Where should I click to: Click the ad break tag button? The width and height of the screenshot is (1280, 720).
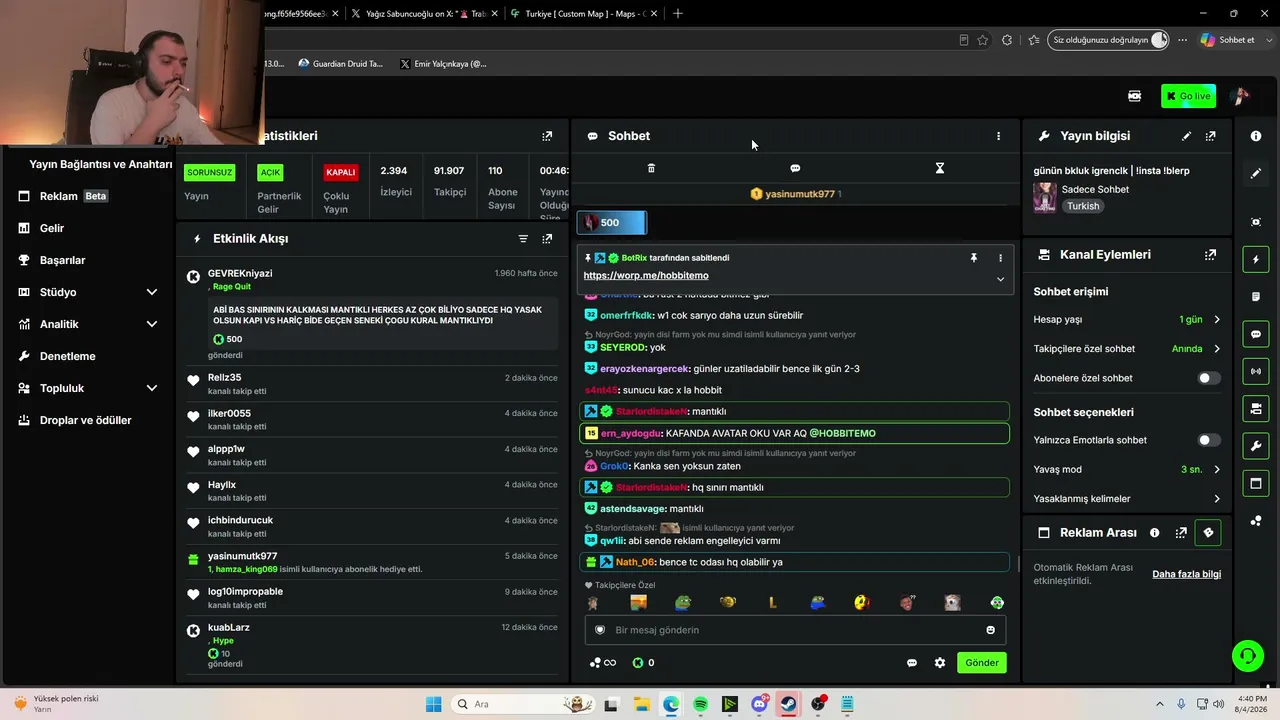(1208, 533)
